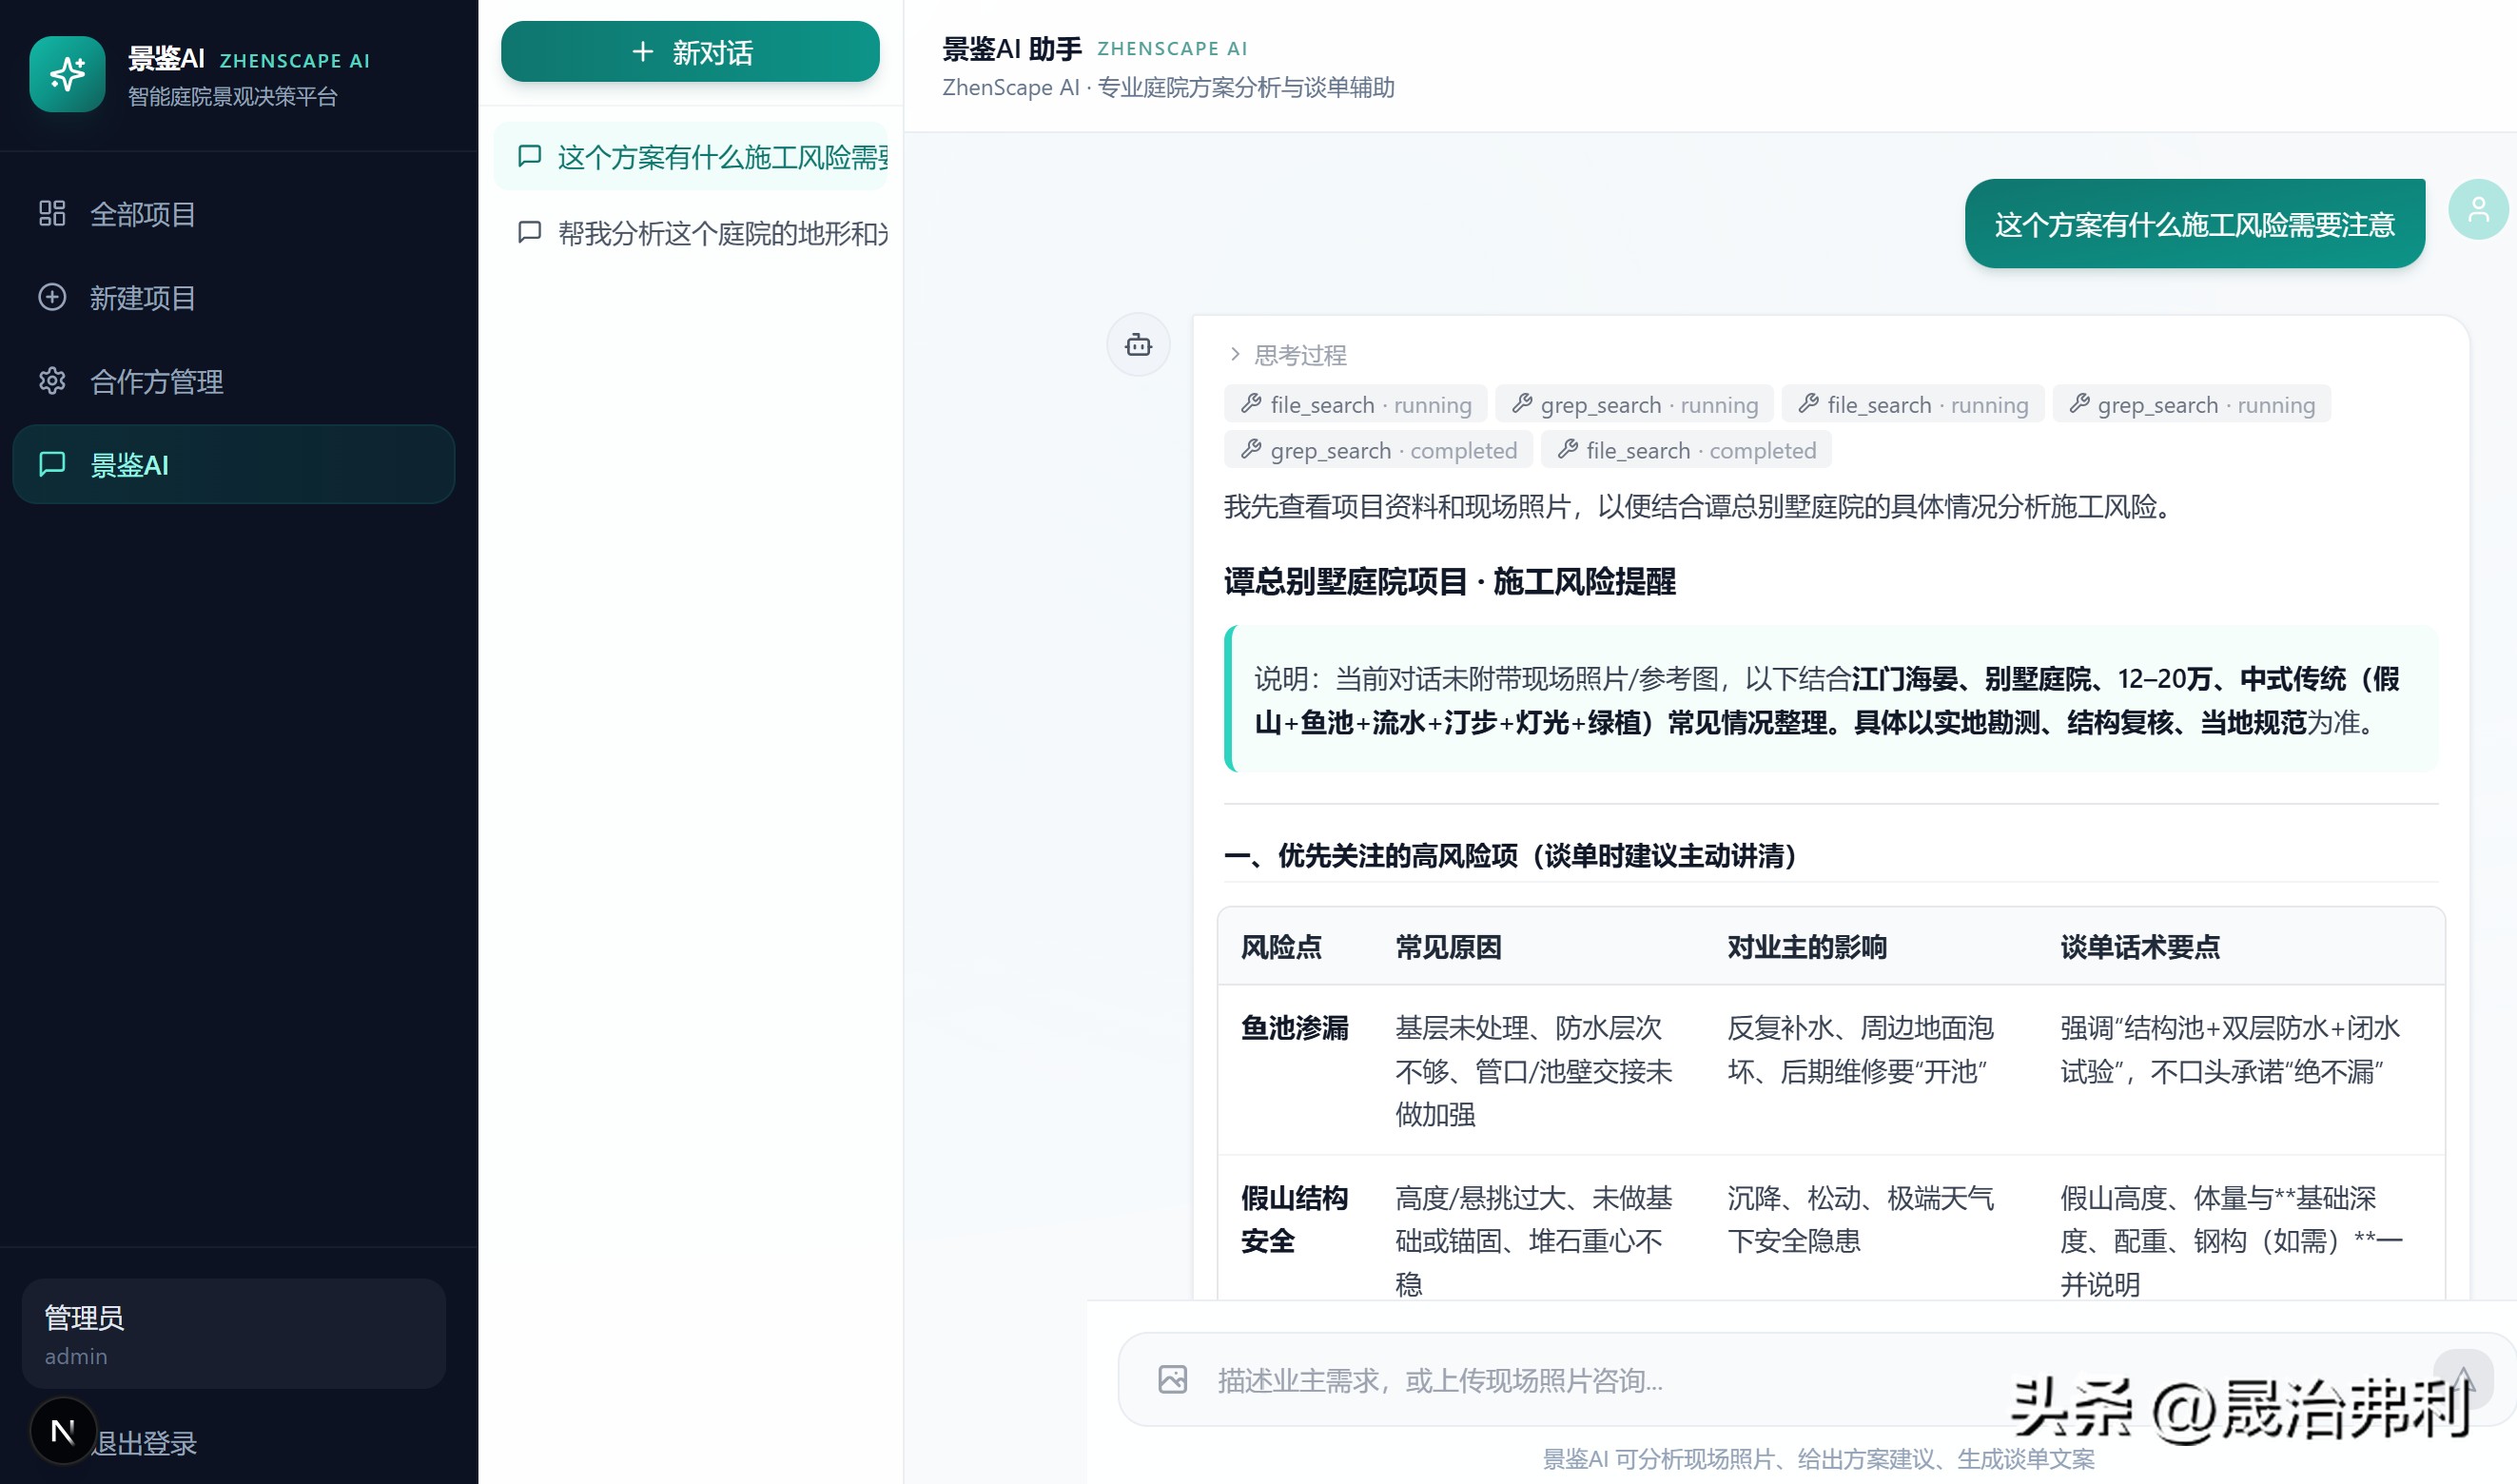Click the chat bubble icon beside 景鉴AI
2517x1484 pixels.
coord(52,464)
